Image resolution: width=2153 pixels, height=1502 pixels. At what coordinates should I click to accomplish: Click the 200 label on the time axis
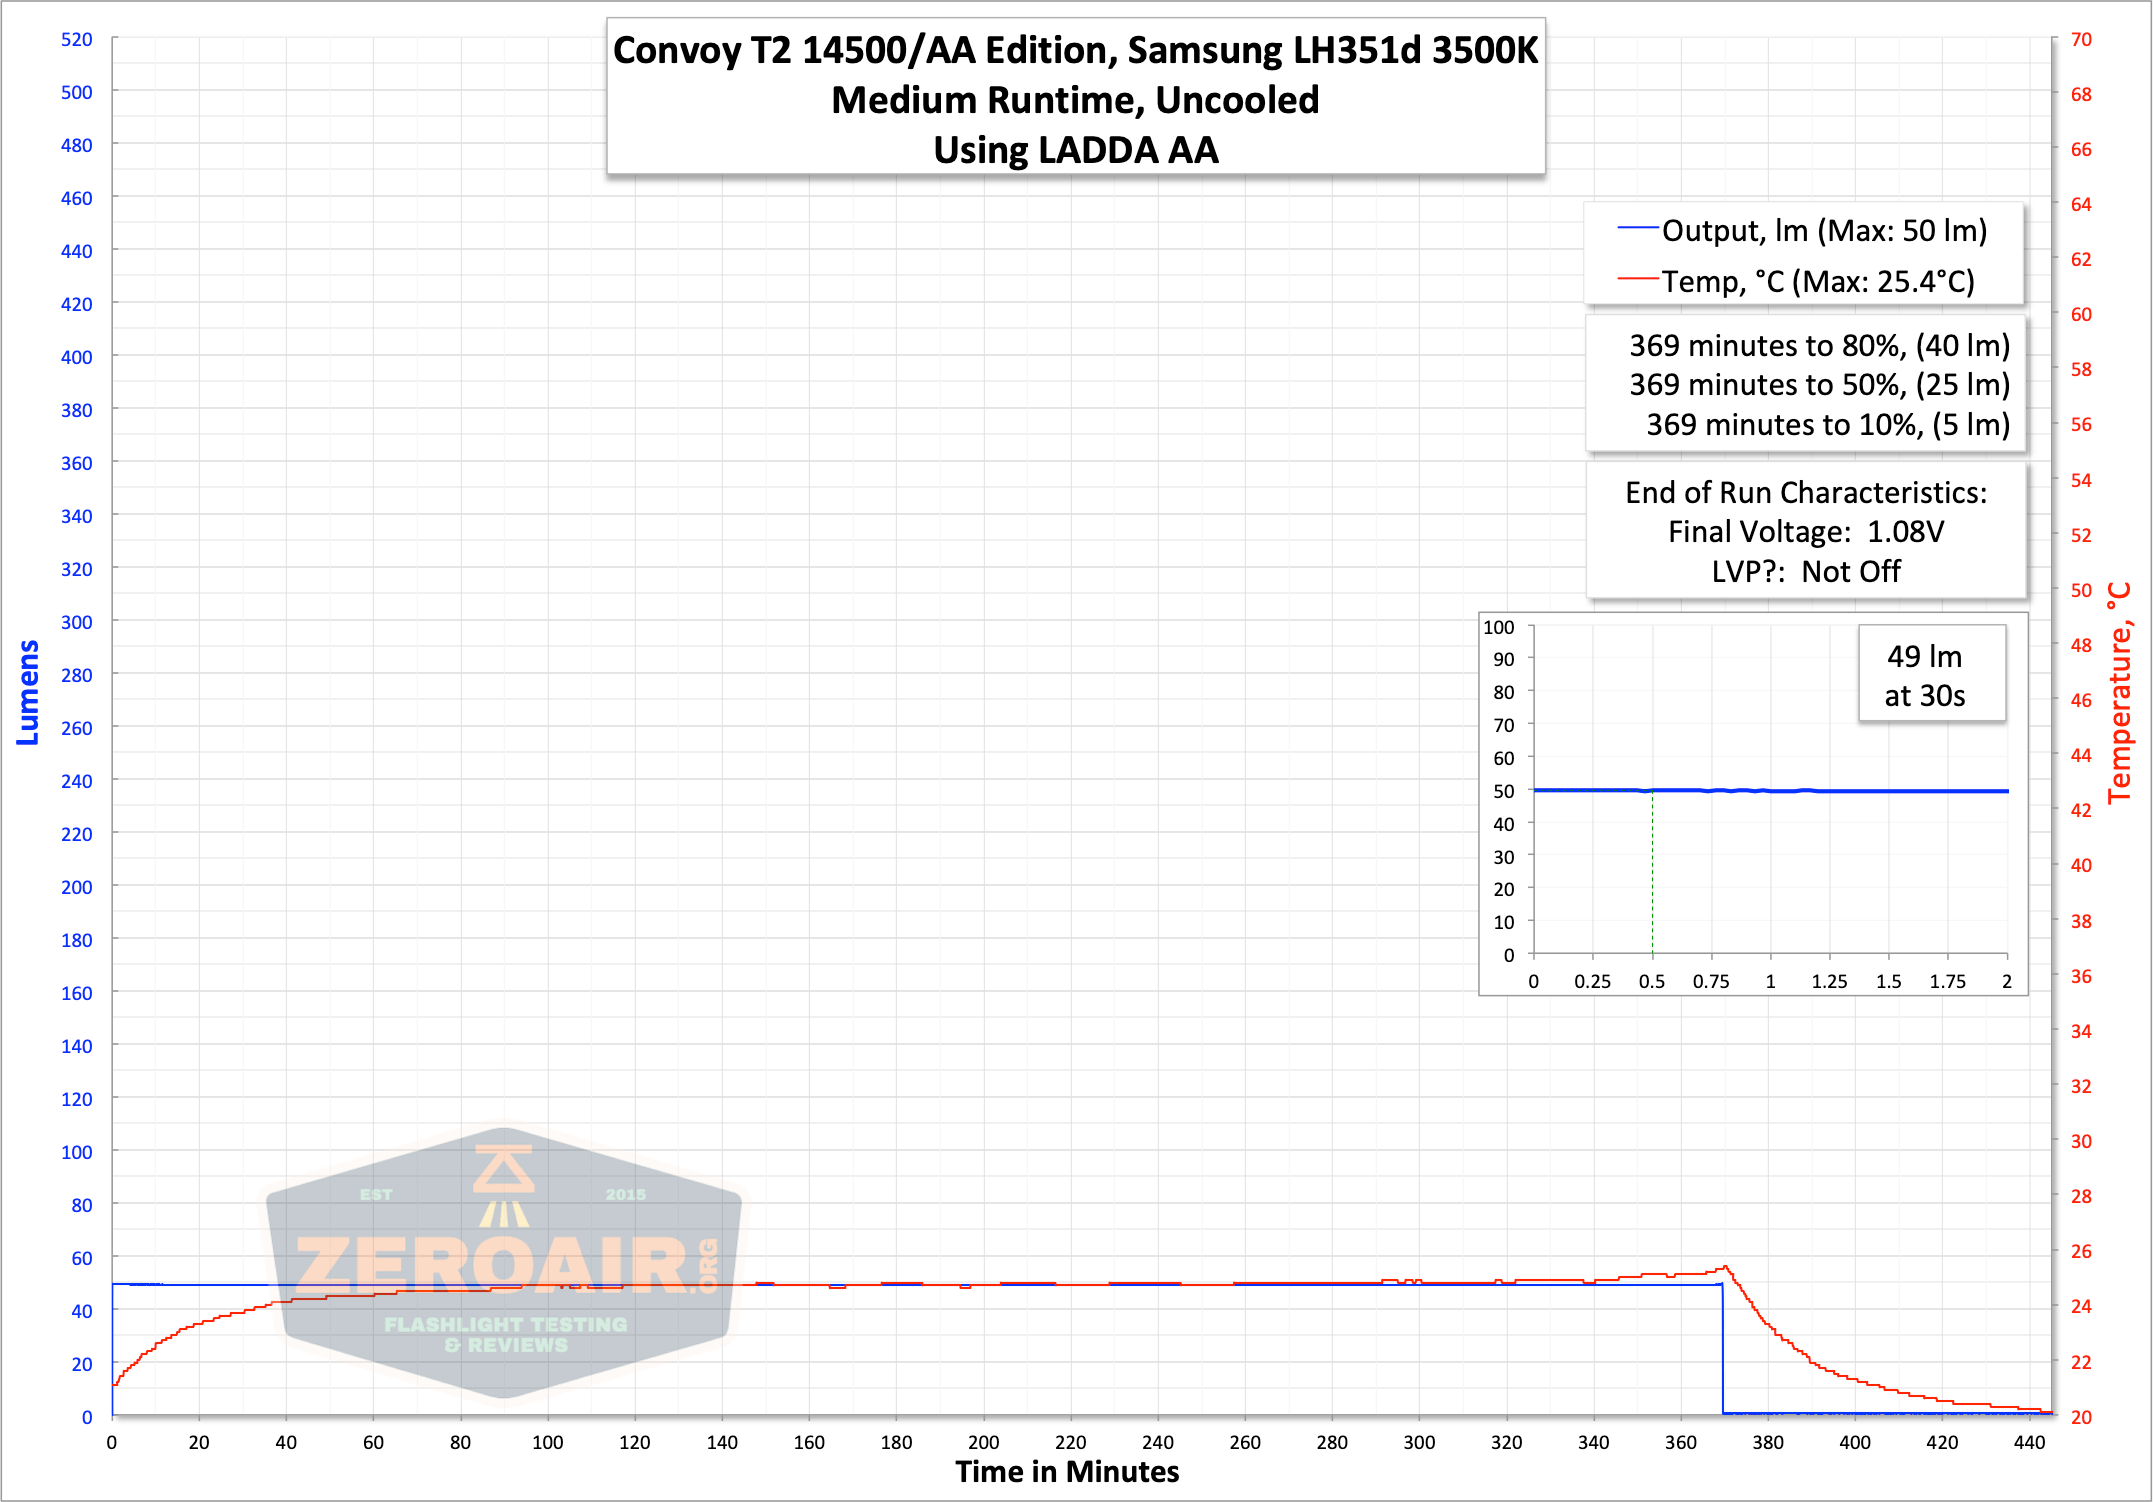coord(983,1442)
